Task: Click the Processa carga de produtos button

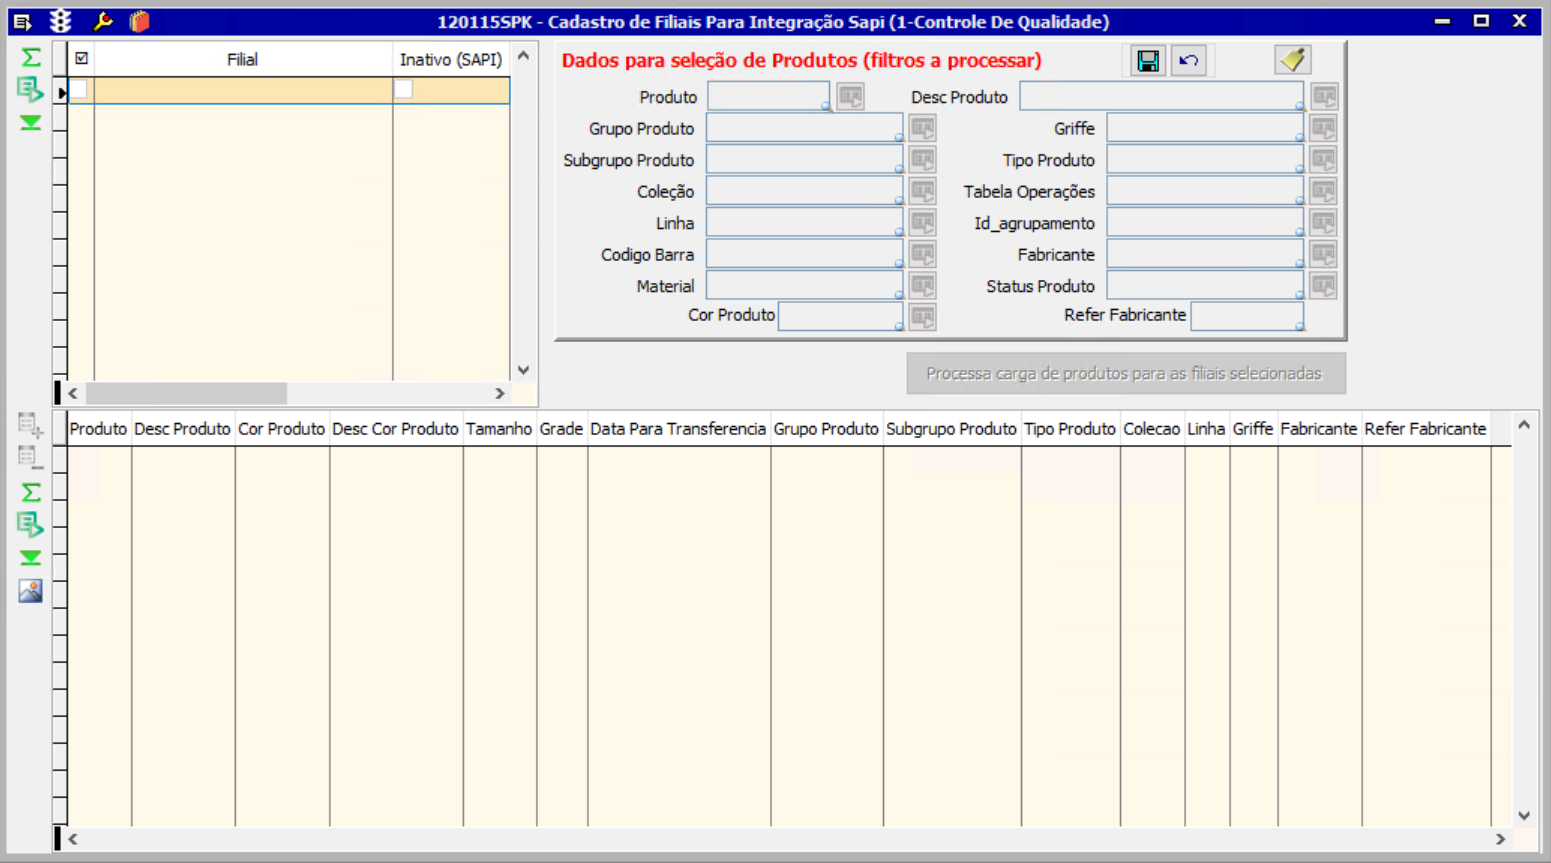Action: (x=1126, y=373)
